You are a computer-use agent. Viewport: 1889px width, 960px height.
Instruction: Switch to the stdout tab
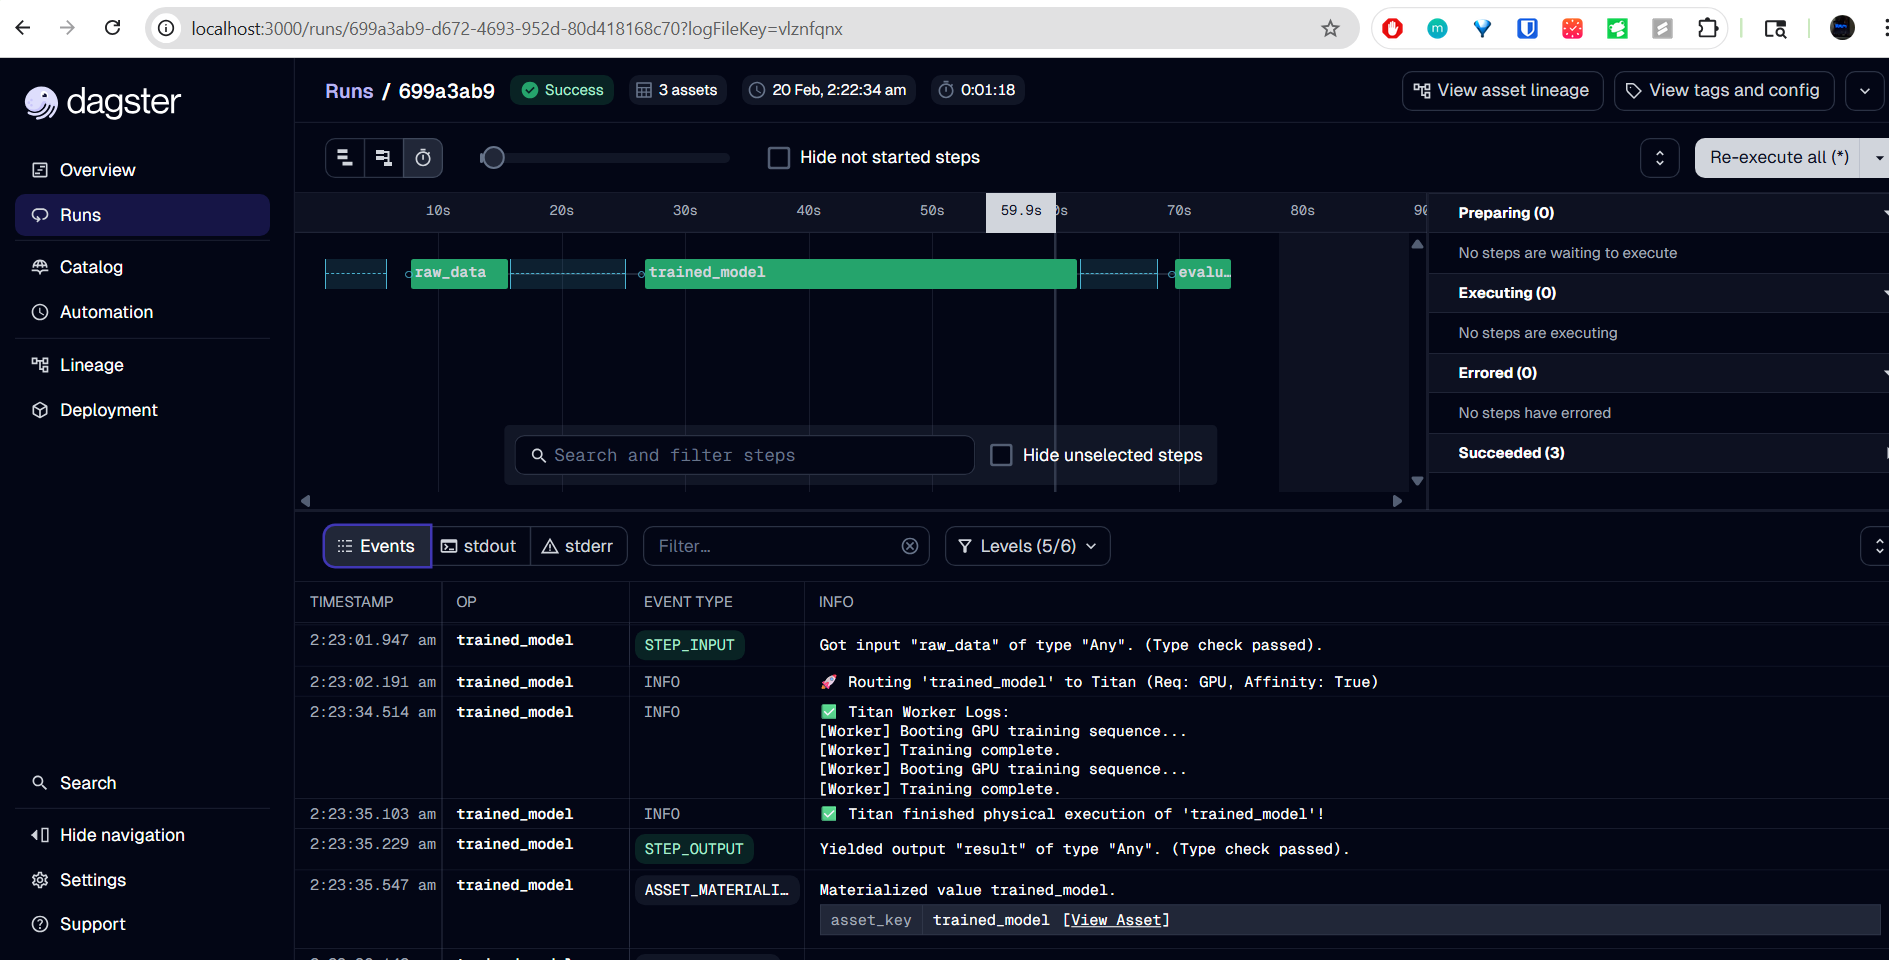480,546
